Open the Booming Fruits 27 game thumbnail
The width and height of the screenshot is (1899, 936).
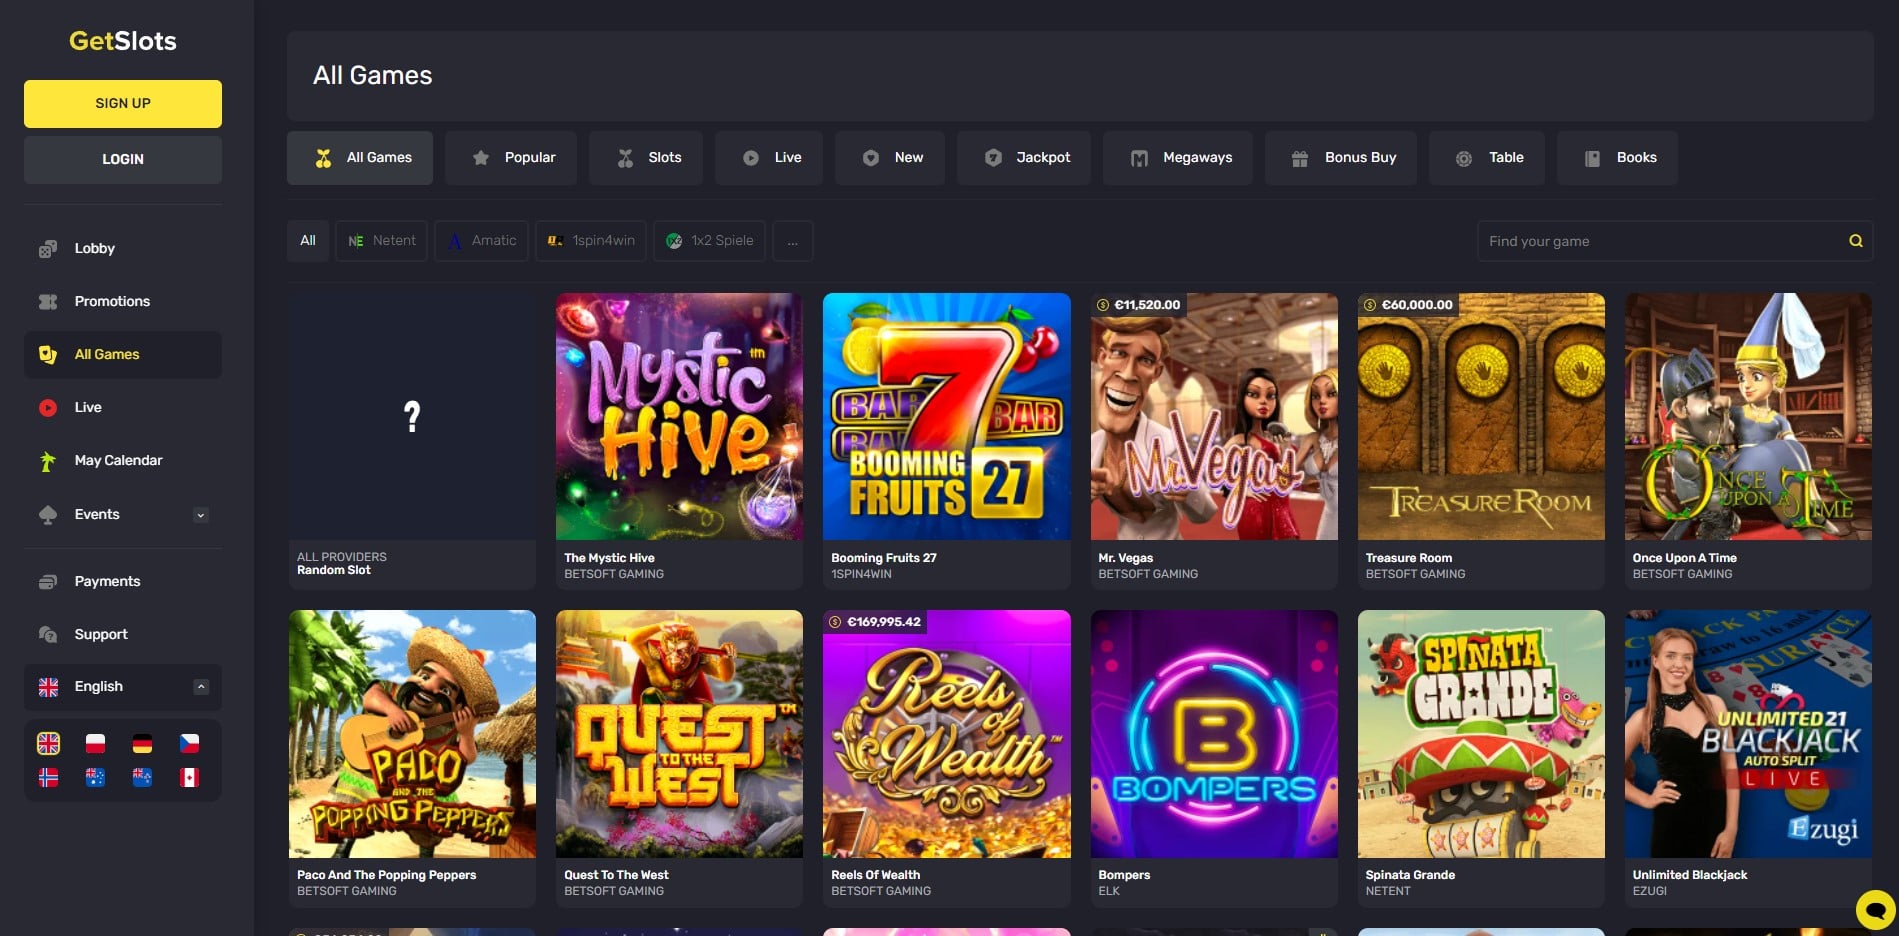tap(946, 417)
